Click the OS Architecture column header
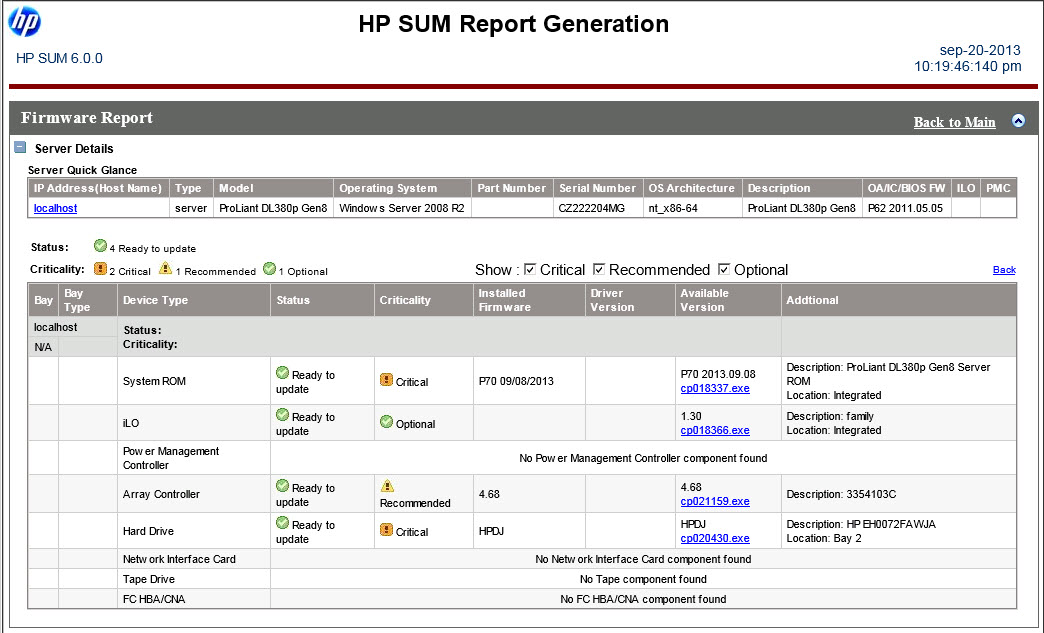Screen dimensions: 1044x633 click(x=692, y=188)
